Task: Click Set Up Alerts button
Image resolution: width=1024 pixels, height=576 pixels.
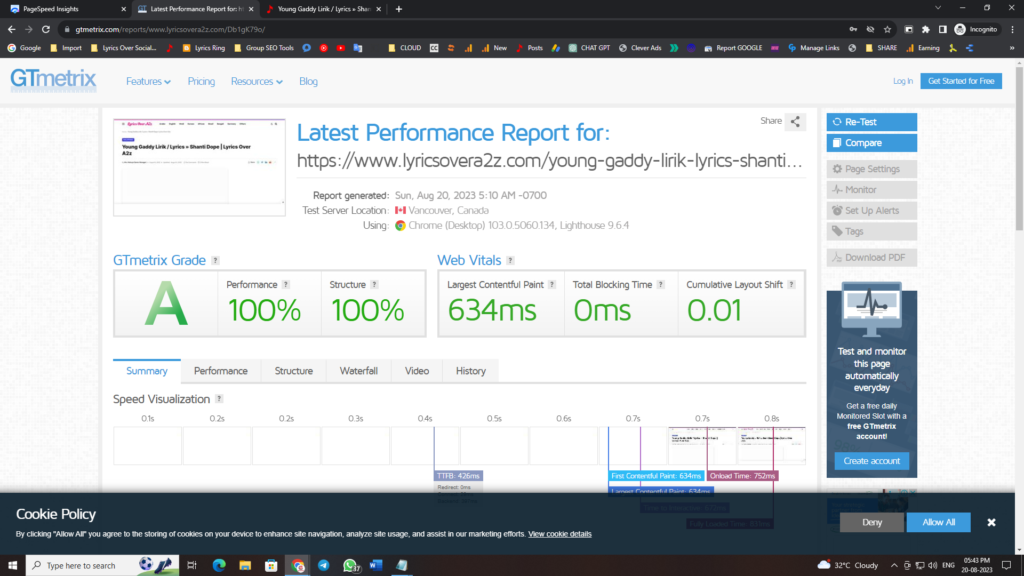Action: tap(872, 211)
